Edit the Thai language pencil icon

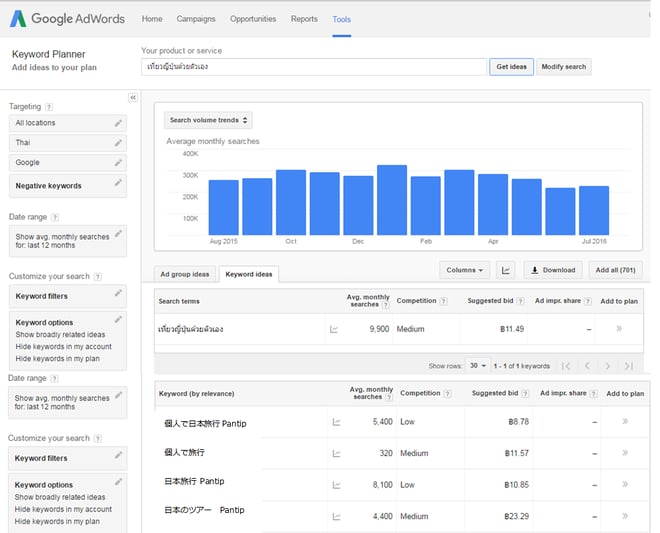click(118, 143)
